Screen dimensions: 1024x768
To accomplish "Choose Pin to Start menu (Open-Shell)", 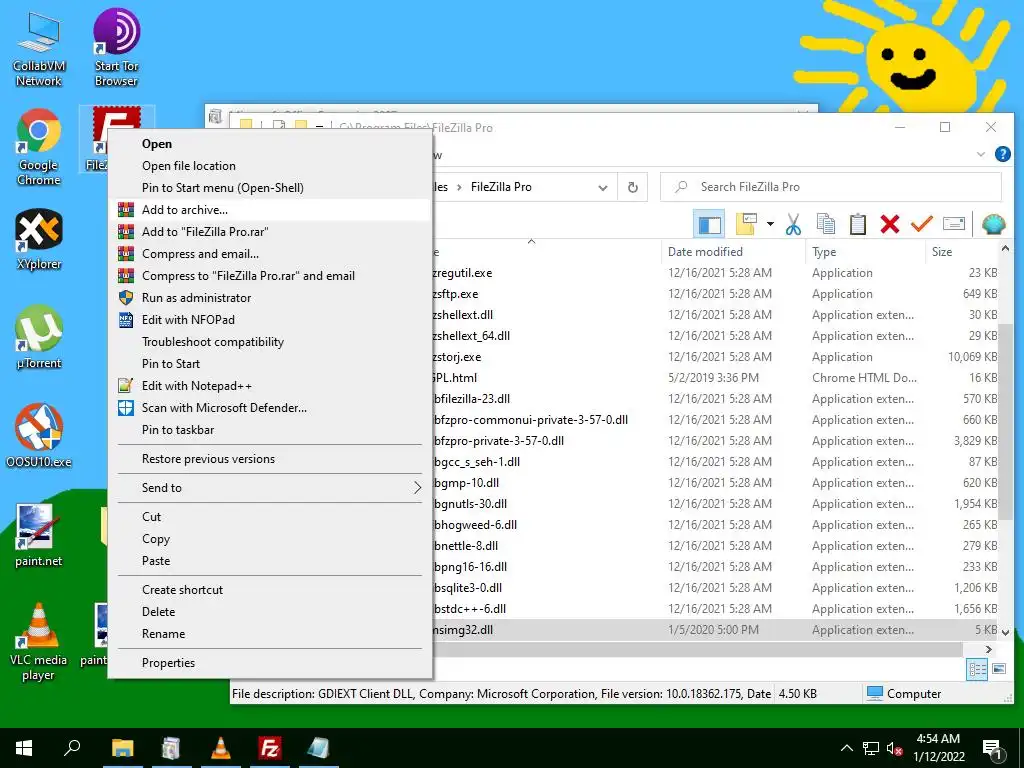I will [270, 188].
